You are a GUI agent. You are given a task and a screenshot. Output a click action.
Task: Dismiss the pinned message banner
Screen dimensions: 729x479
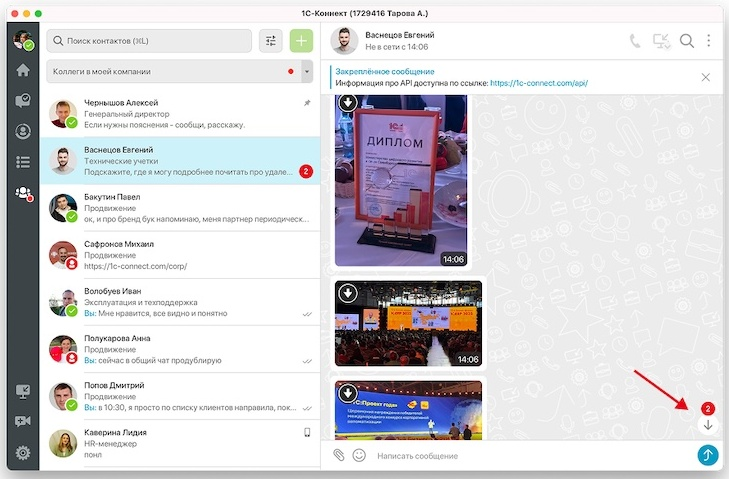tap(706, 77)
